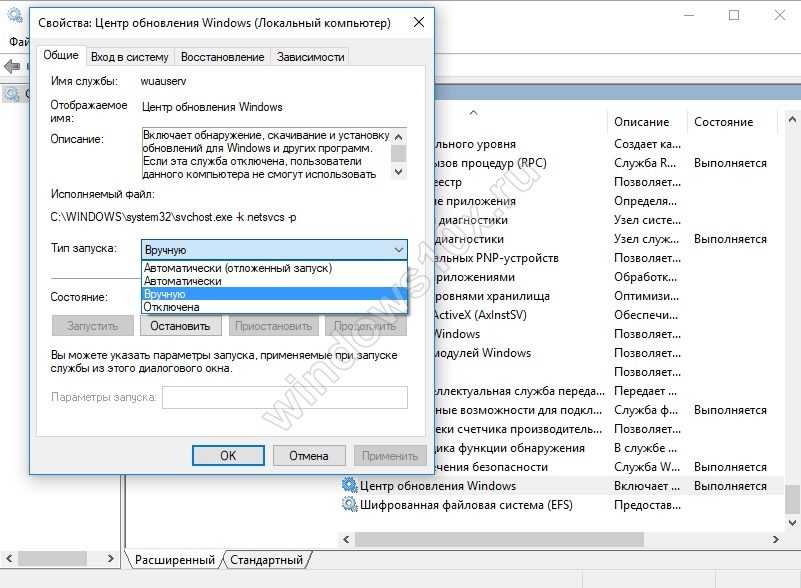Open the Вход в систему tab
Image resolution: width=801 pixels, height=588 pixels.
(129, 57)
